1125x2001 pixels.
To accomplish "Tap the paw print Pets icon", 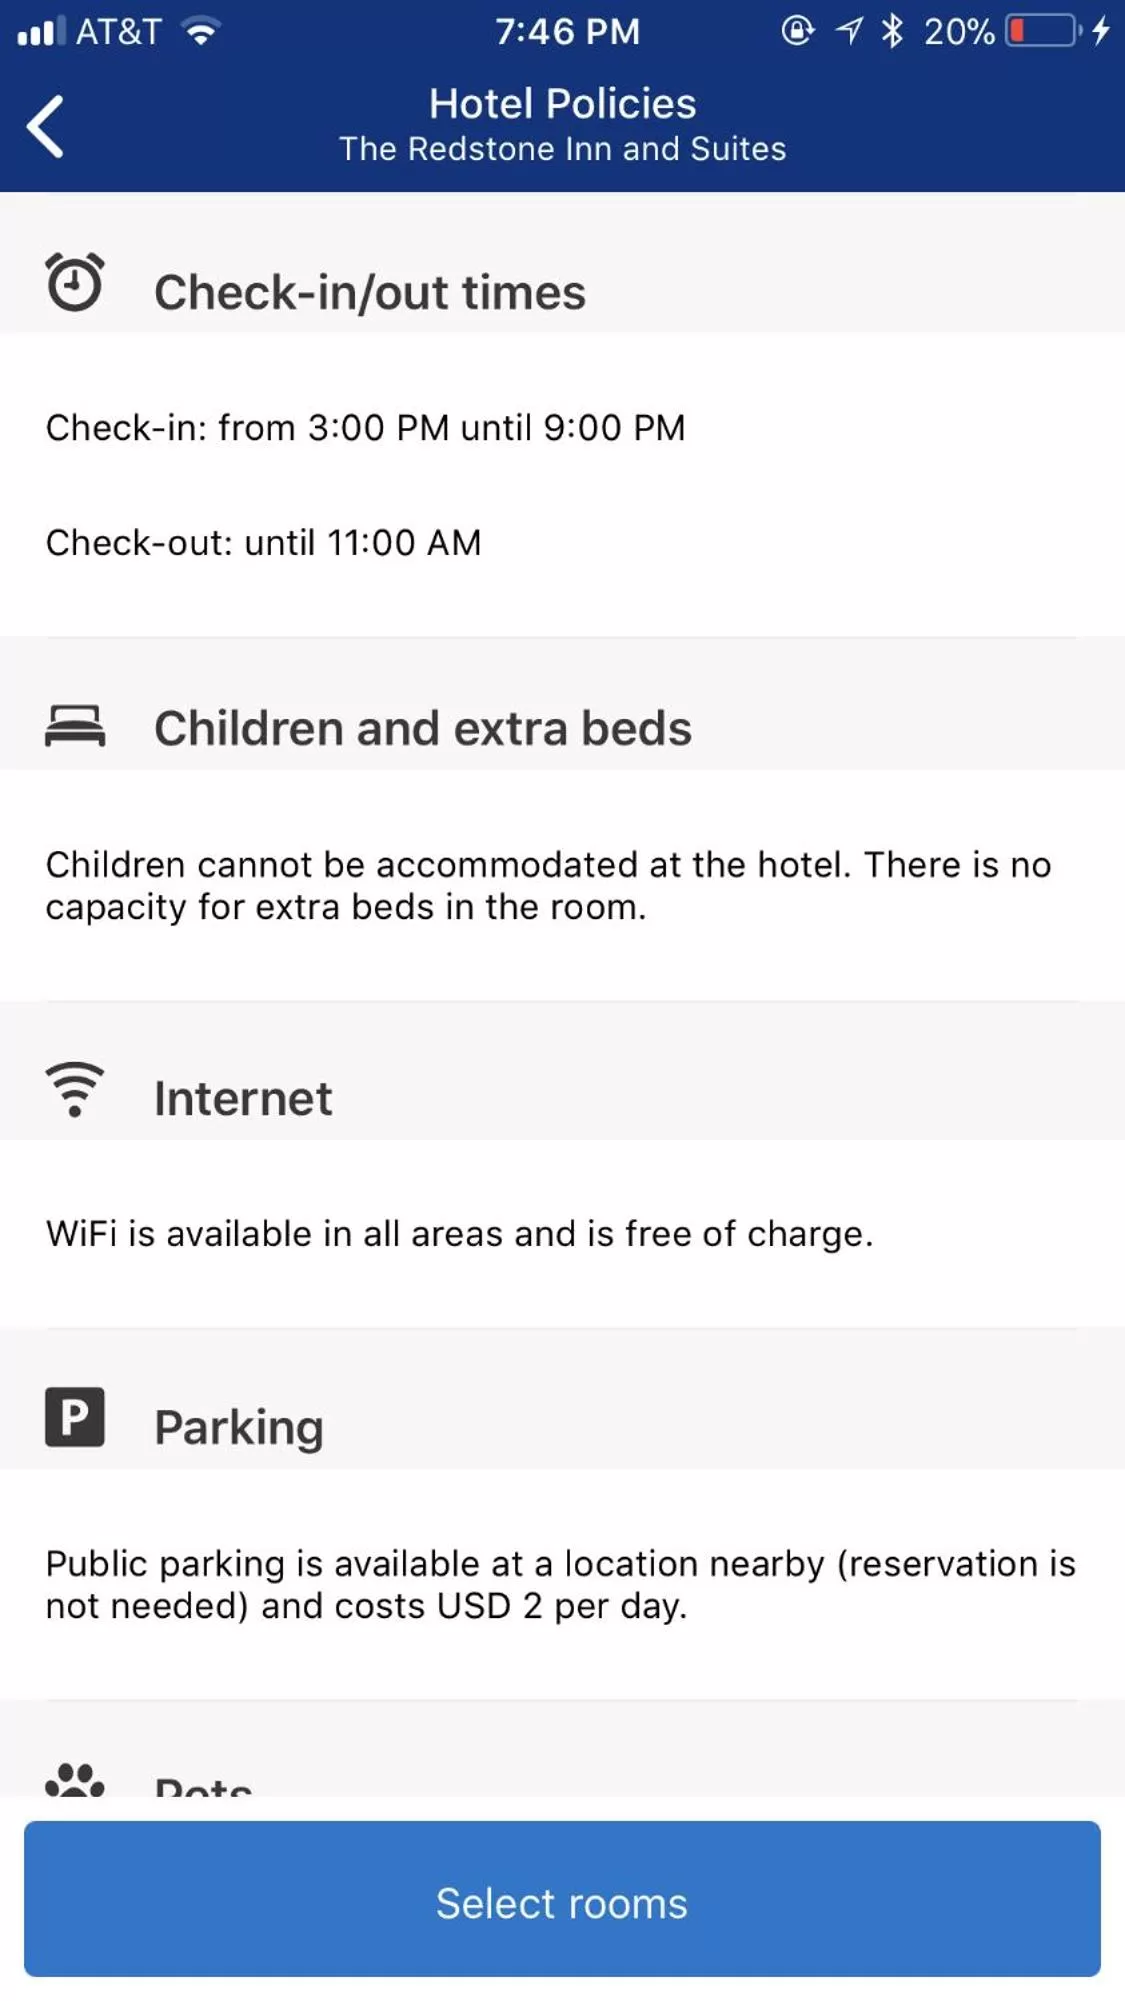I will tap(75, 1781).
